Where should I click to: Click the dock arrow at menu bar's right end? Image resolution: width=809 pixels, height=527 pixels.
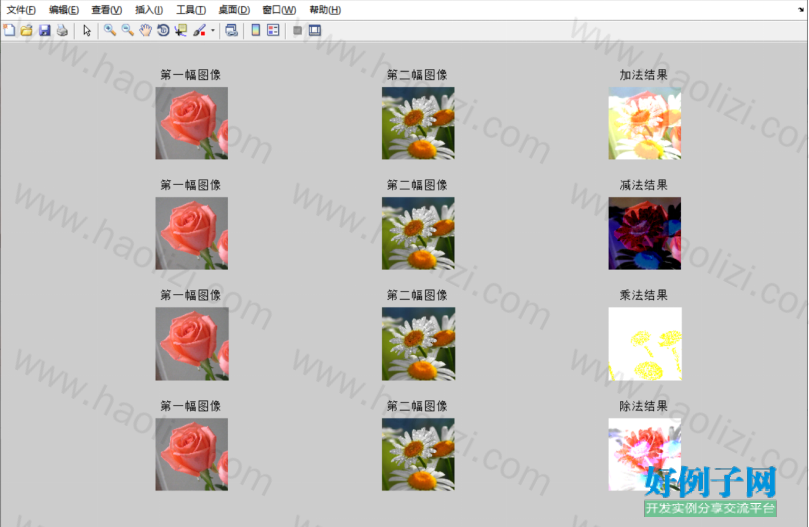coord(801,10)
